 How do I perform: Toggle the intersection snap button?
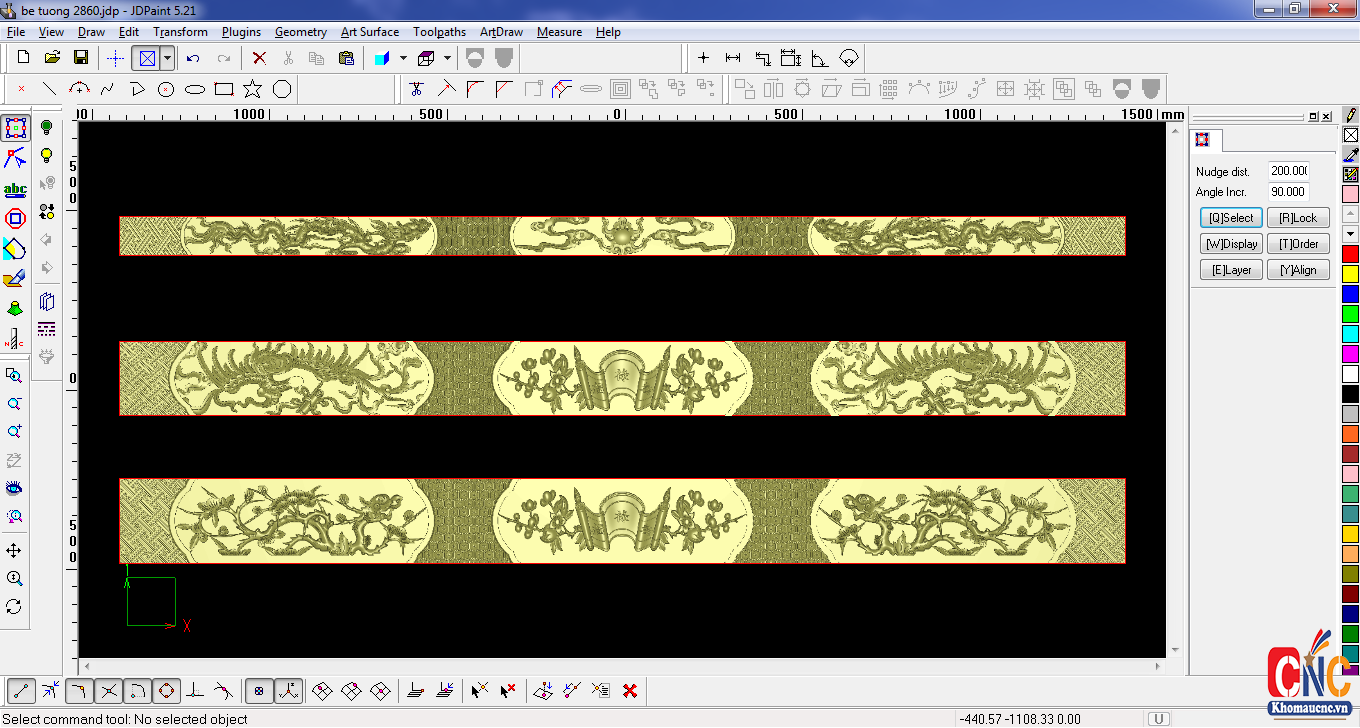pyautogui.click(x=109, y=690)
